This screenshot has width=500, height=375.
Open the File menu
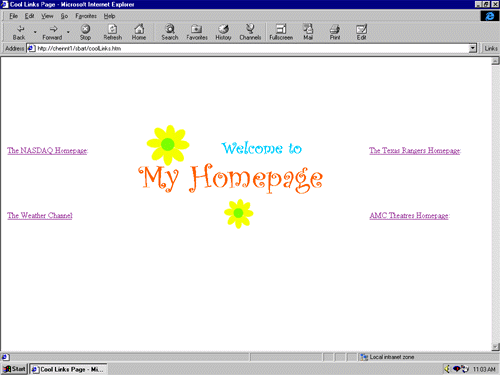tap(13, 16)
